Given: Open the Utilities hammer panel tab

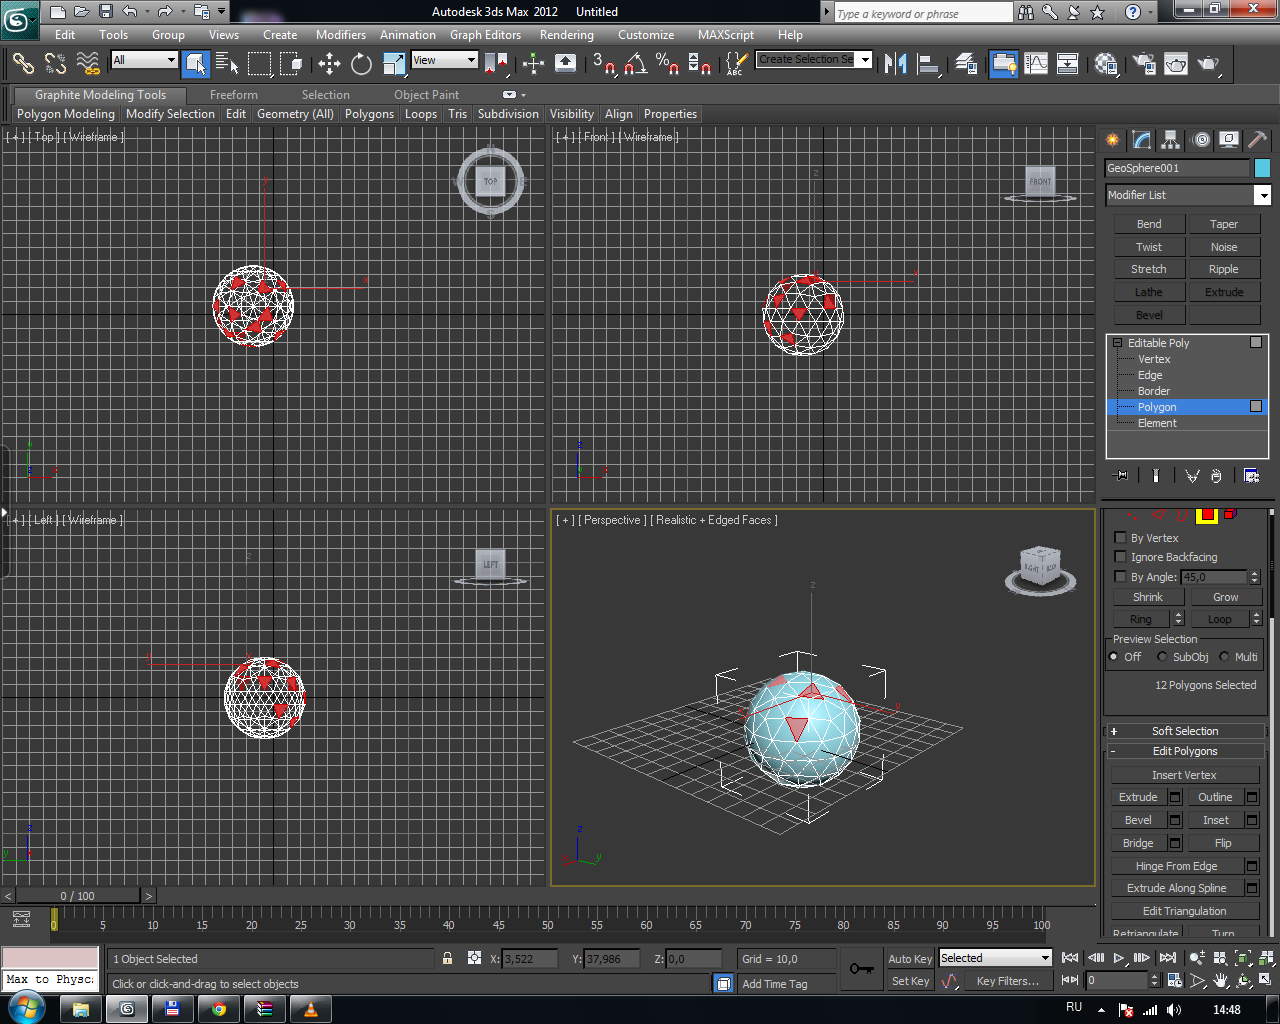Looking at the screenshot, I should coord(1257,140).
